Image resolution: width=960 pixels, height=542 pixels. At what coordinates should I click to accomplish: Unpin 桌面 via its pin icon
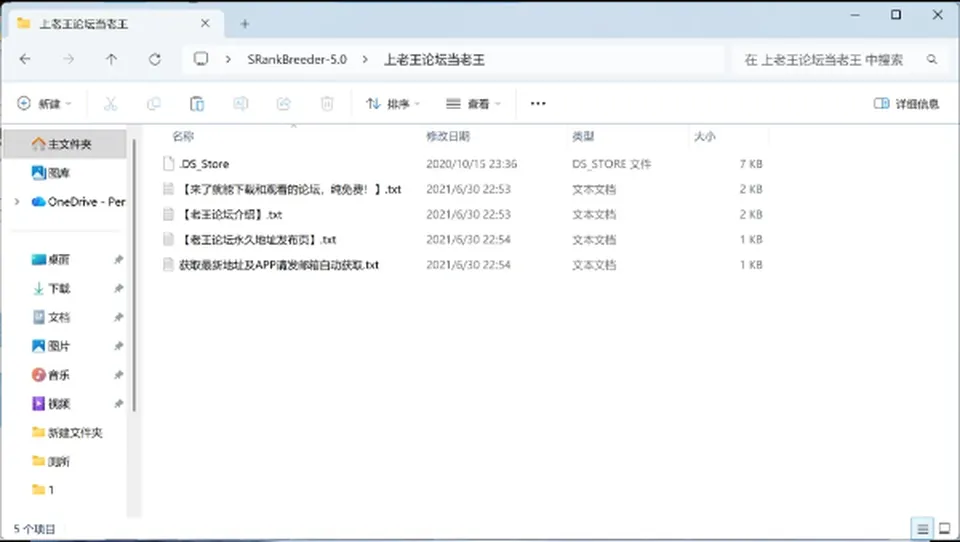point(118,260)
